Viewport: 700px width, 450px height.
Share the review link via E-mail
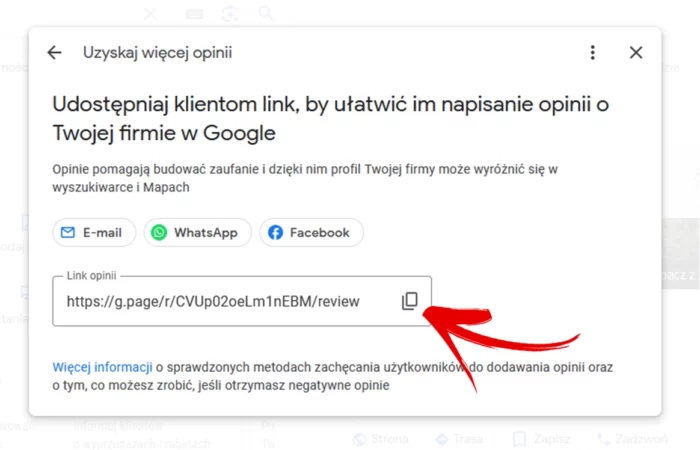[94, 233]
